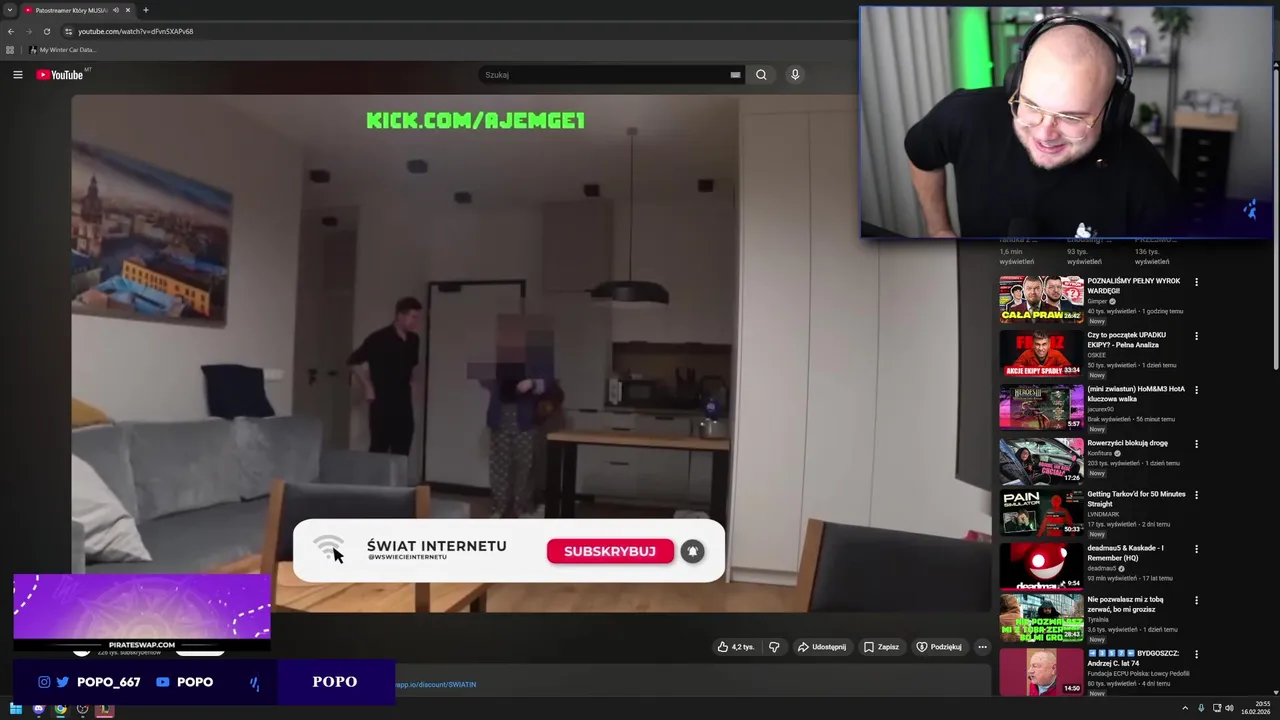Open Chrome from the taskbar
The height and width of the screenshot is (720, 1280).
pos(60,709)
